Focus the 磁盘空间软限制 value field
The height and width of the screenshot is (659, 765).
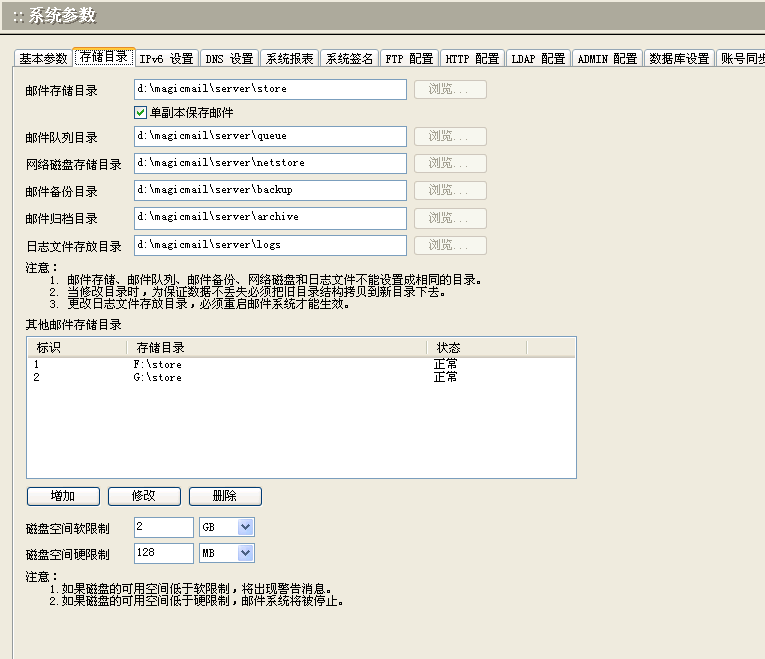[x=162, y=527]
